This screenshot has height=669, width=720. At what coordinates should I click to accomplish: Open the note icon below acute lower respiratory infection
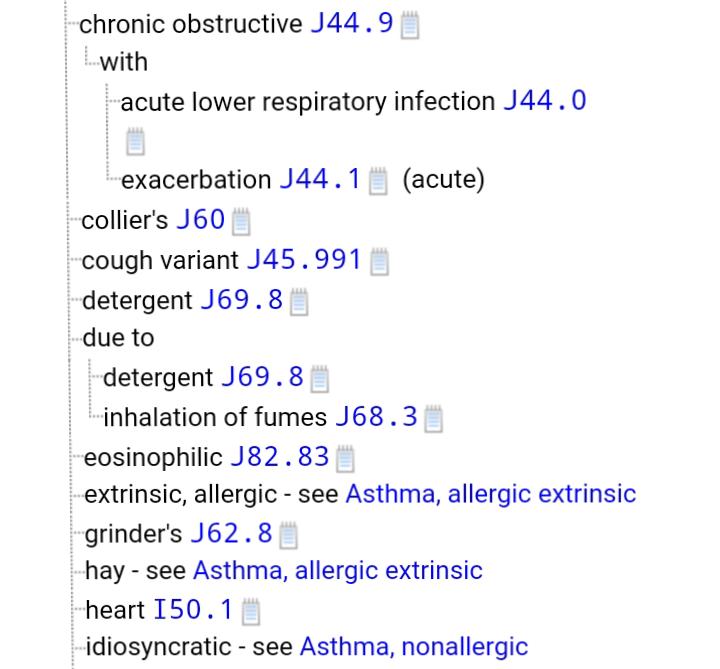click(135, 142)
